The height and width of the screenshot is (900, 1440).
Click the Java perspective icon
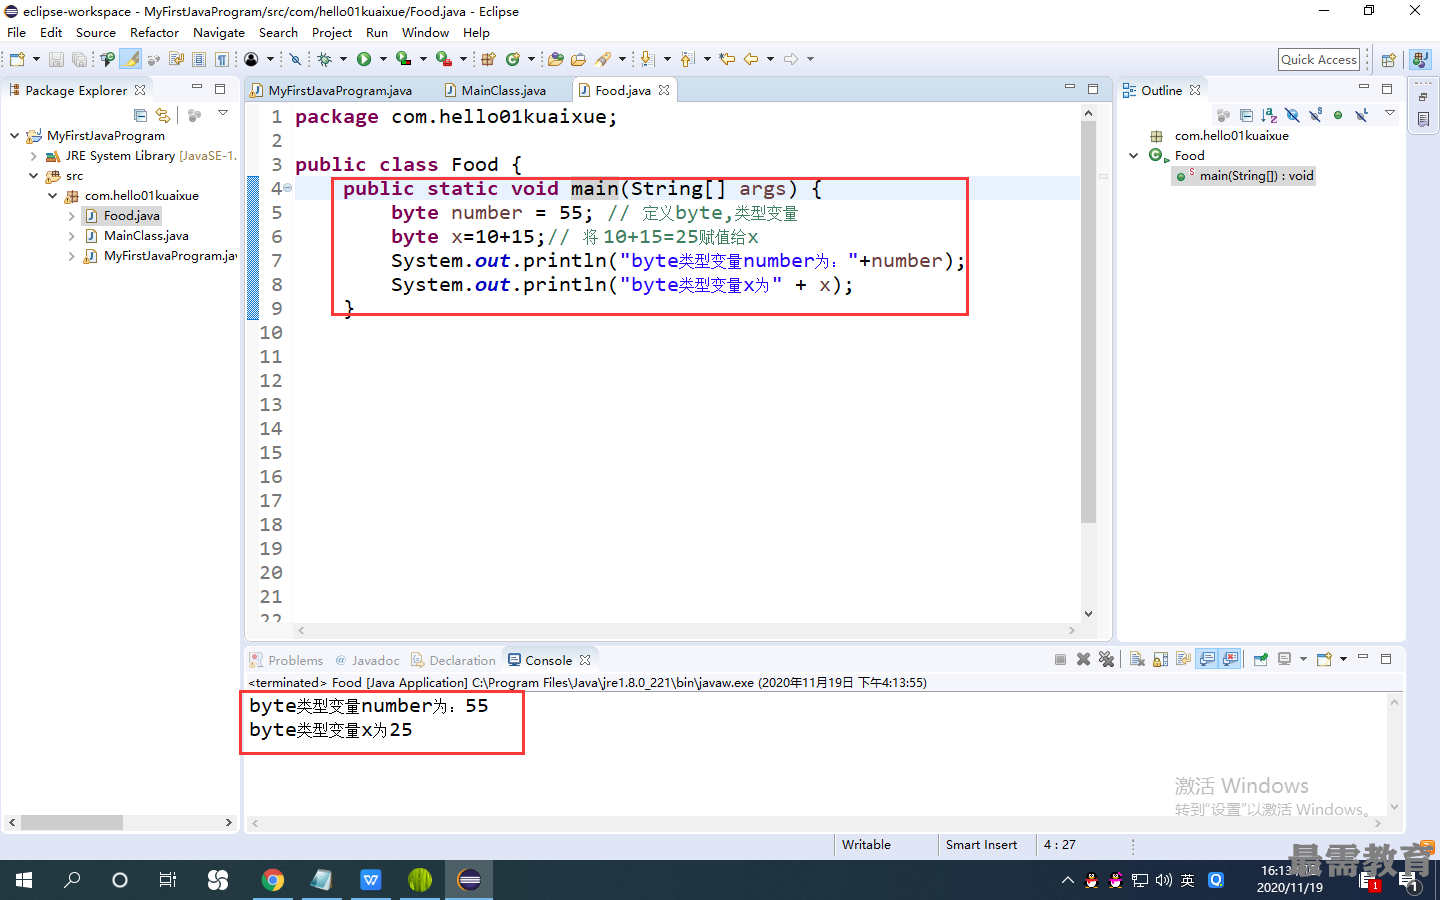(1420, 60)
